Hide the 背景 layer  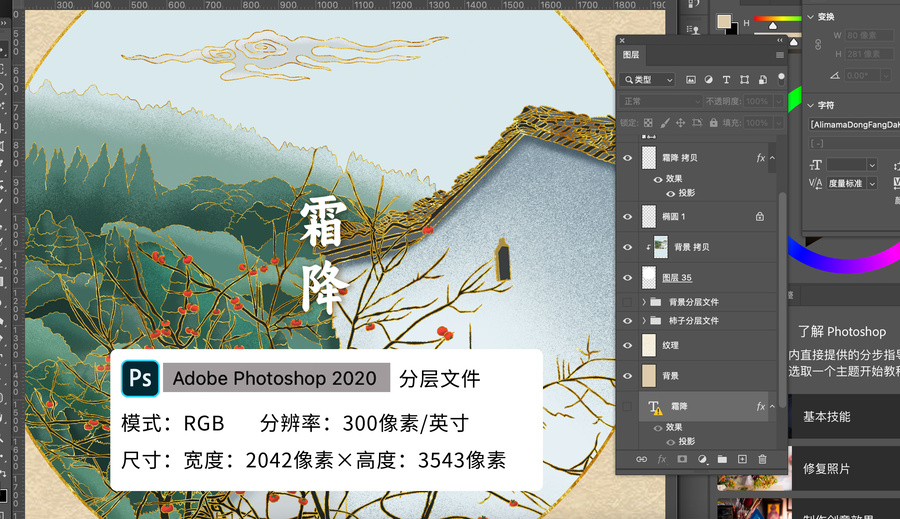(x=627, y=376)
